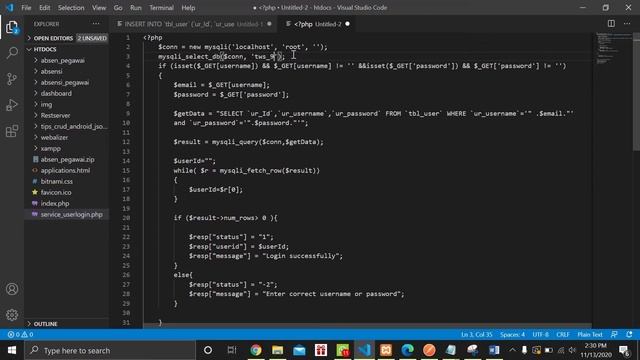Open the Terminal menu
The width and height of the screenshot is (640, 360).
[161, 8]
